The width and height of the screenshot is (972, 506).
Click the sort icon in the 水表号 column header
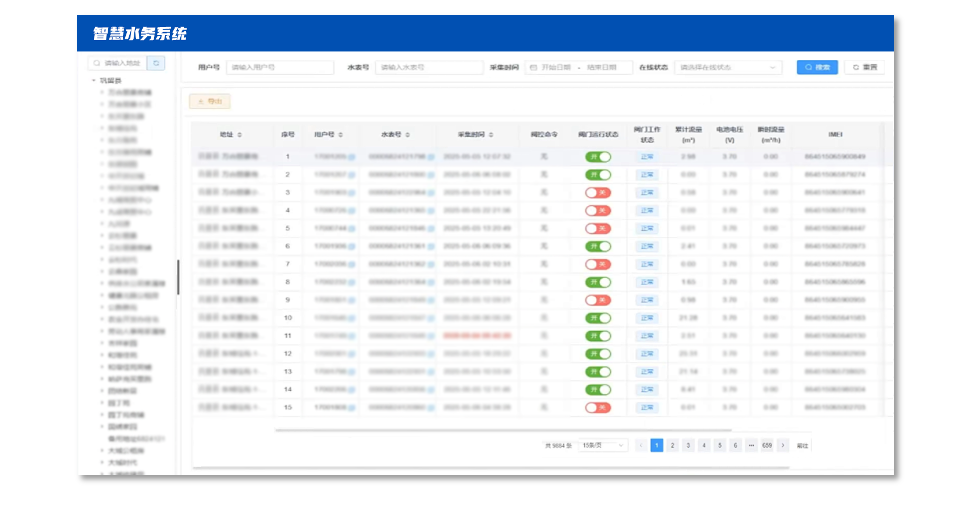click(x=408, y=134)
